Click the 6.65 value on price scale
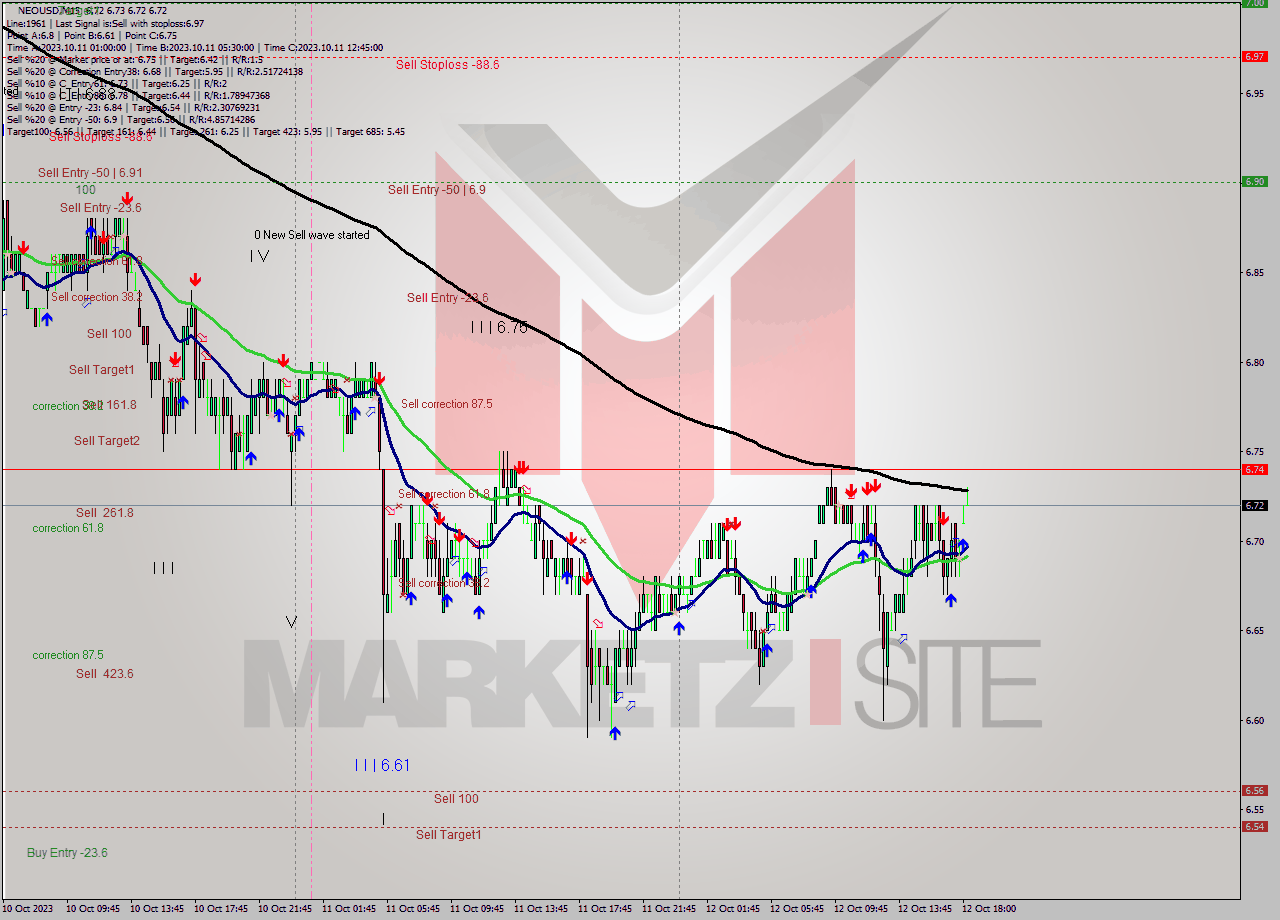This screenshot has width=1280, height=920. [1254, 631]
